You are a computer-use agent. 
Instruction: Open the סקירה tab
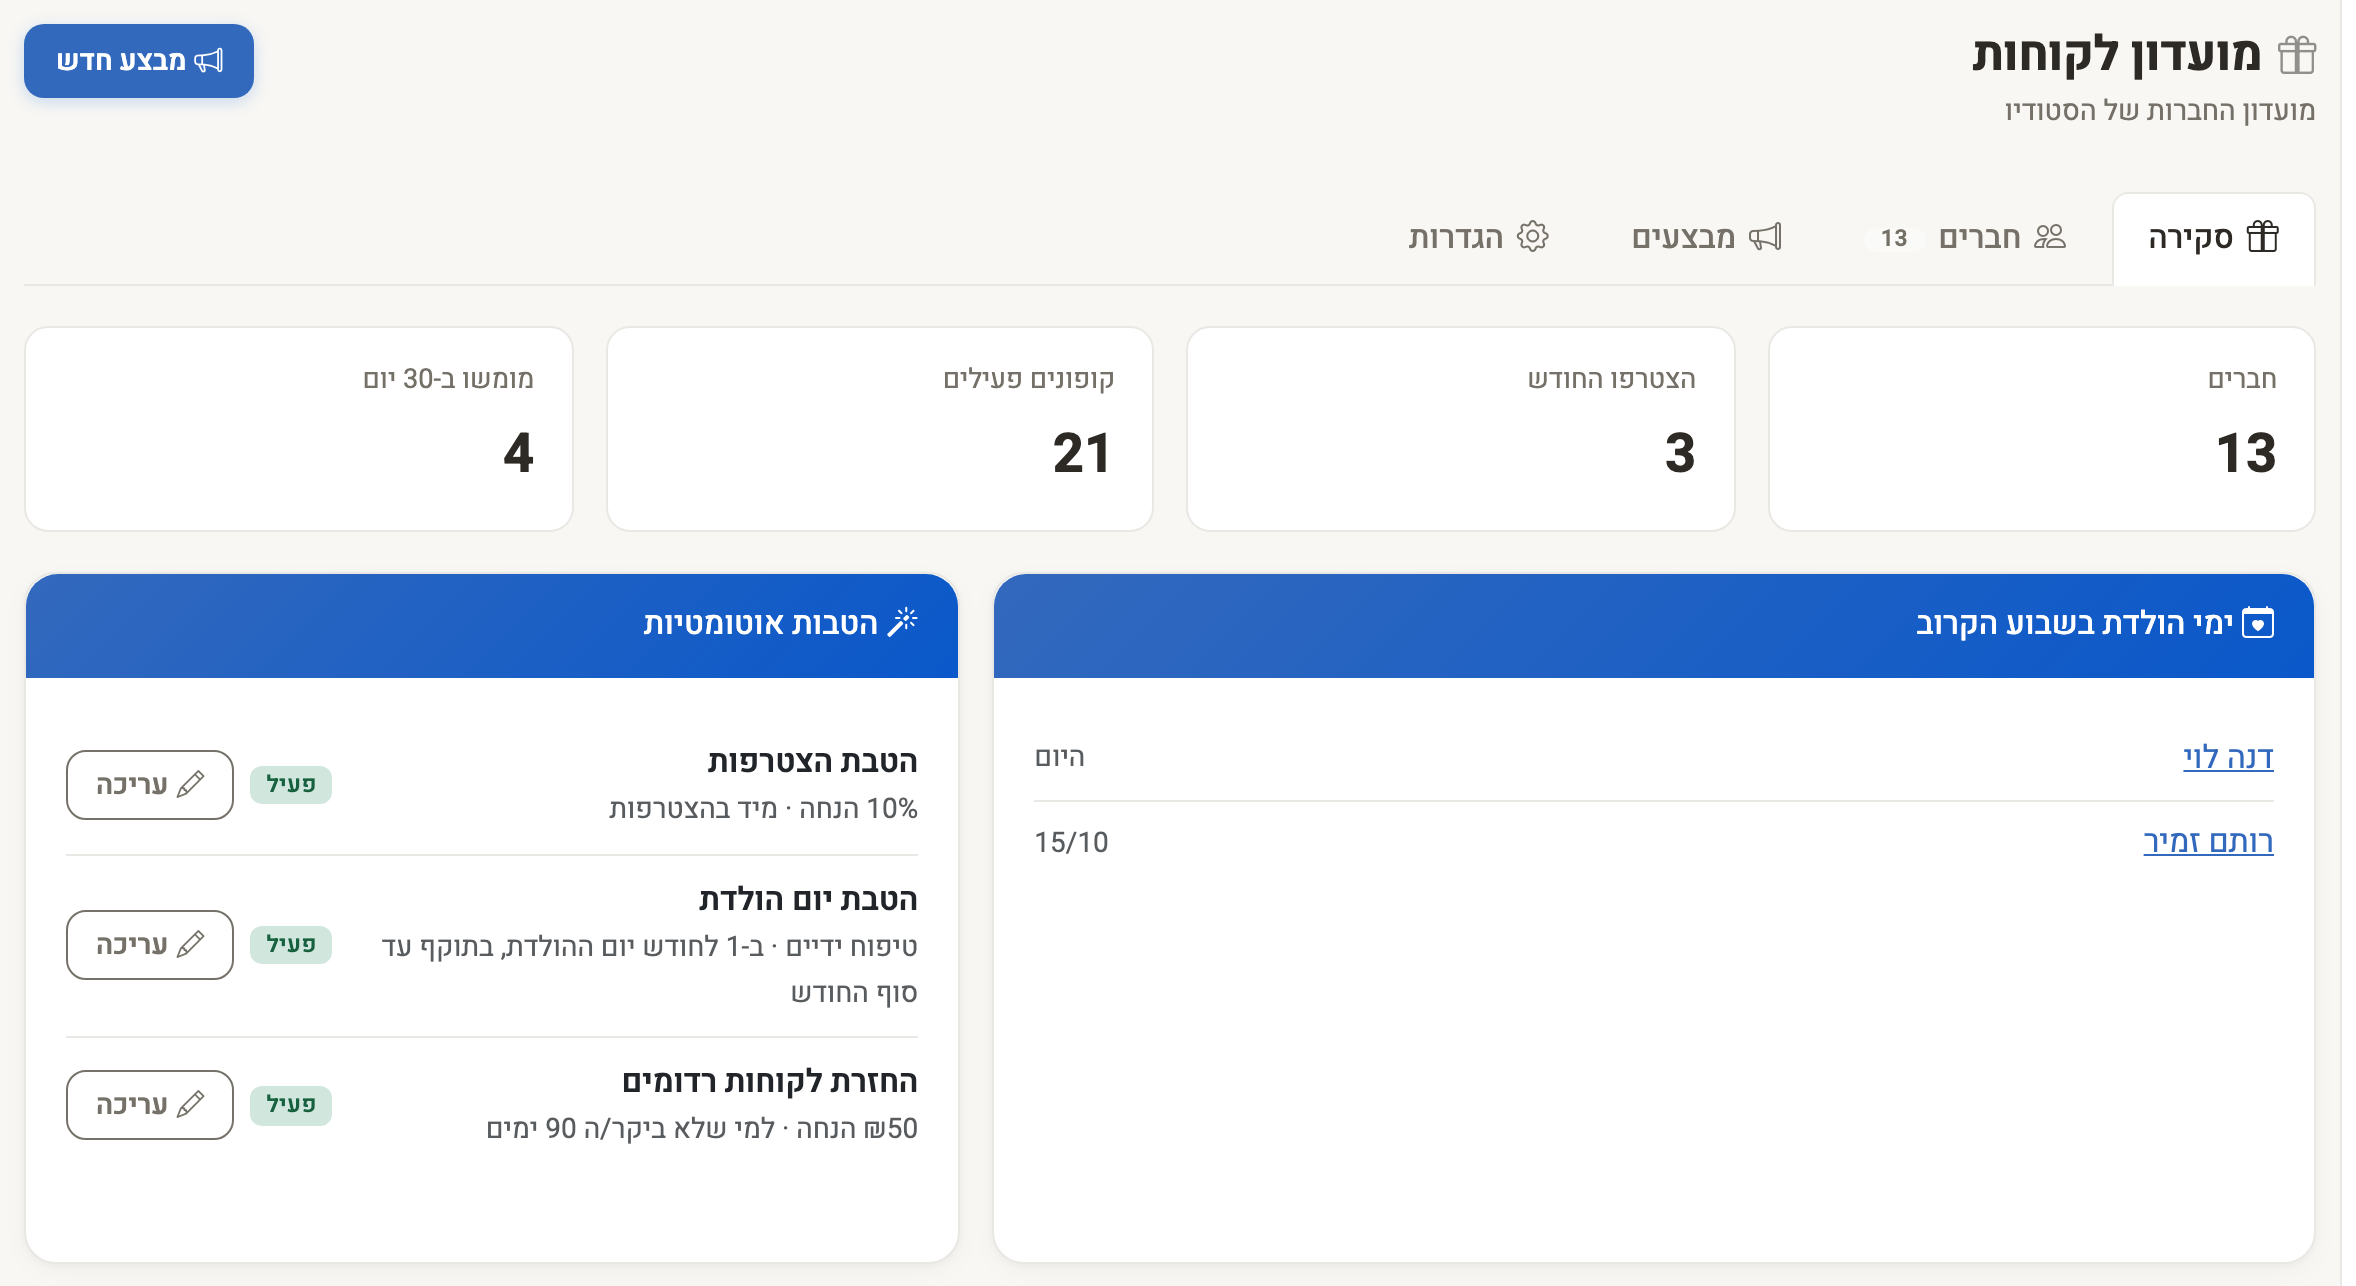tap(2214, 238)
